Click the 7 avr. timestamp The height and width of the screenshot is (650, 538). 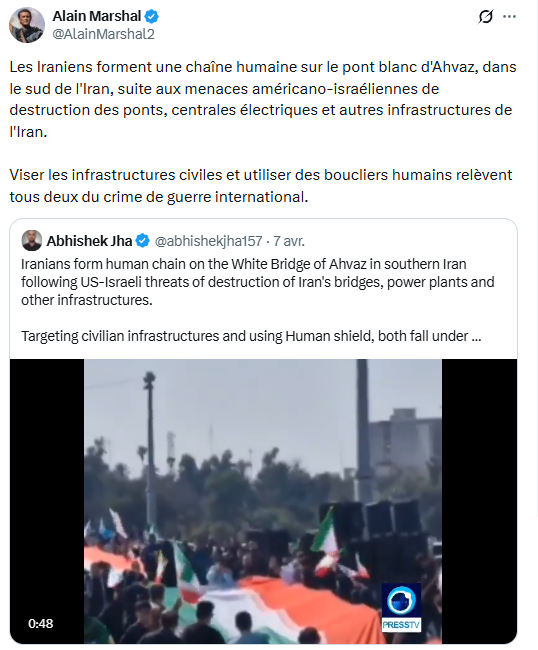pos(289,241)
